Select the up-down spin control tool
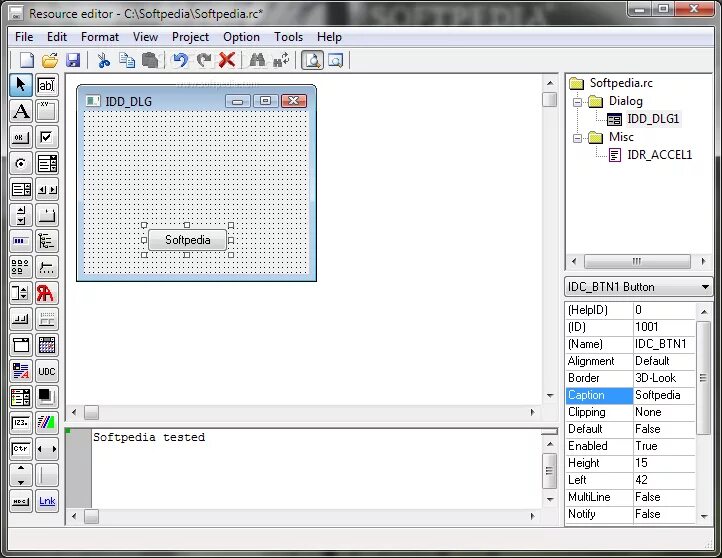 click(21, 293)
